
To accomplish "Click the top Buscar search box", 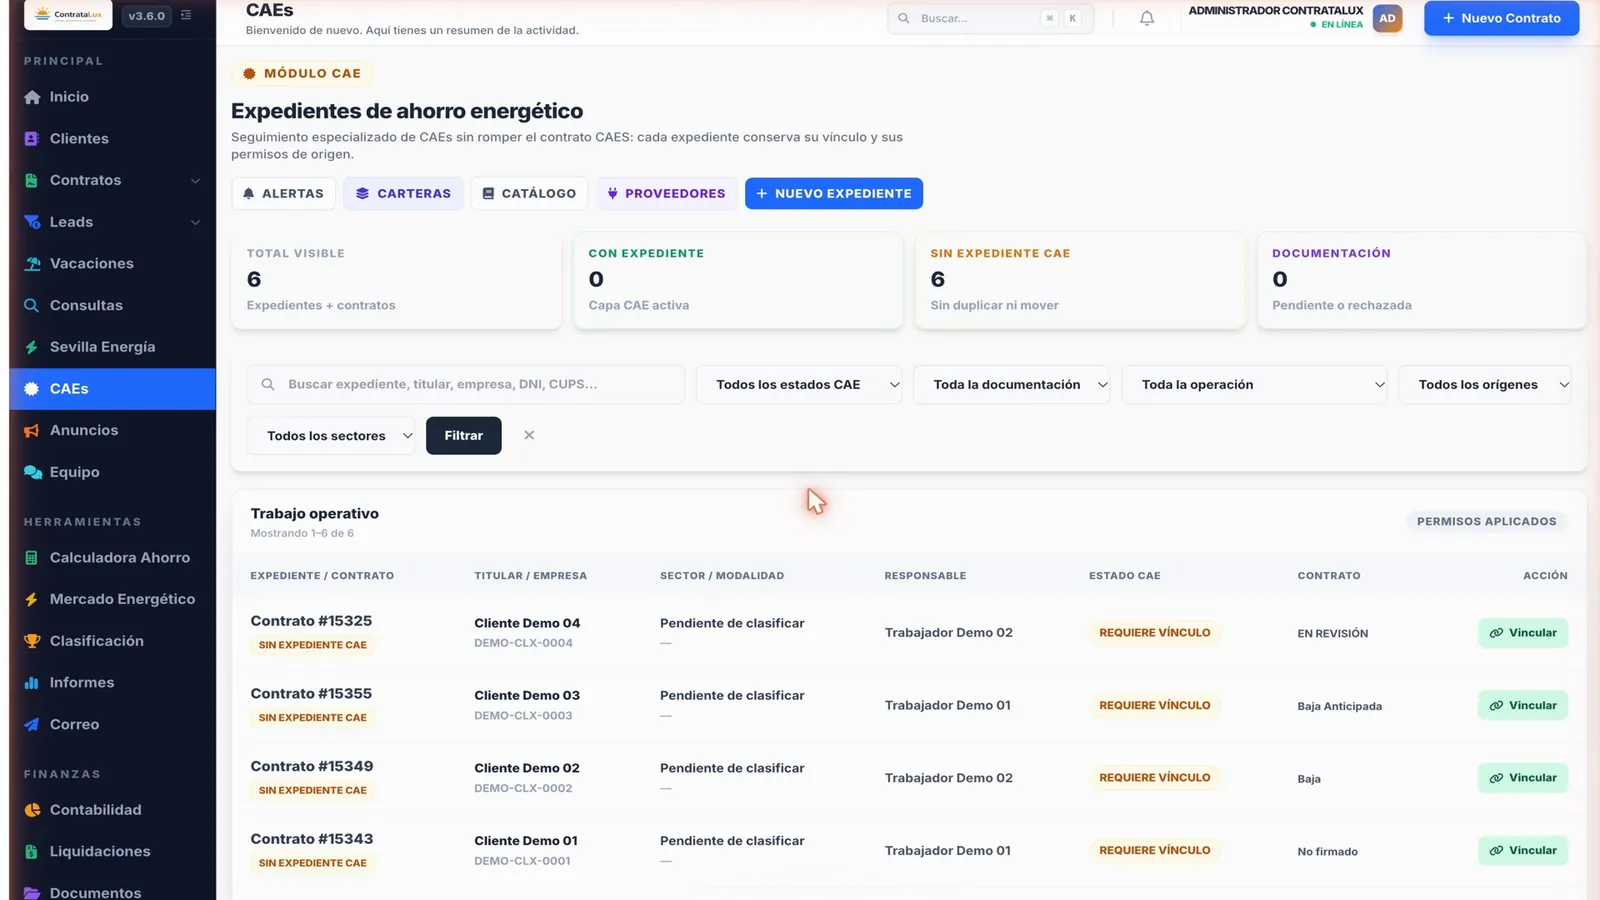I will [x=990, y=18].
